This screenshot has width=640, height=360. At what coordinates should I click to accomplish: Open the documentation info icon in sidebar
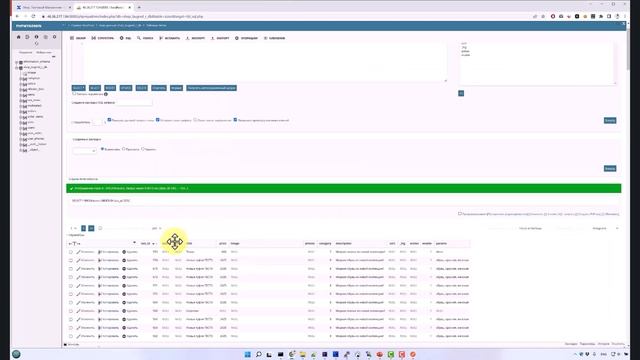point(36,37)
